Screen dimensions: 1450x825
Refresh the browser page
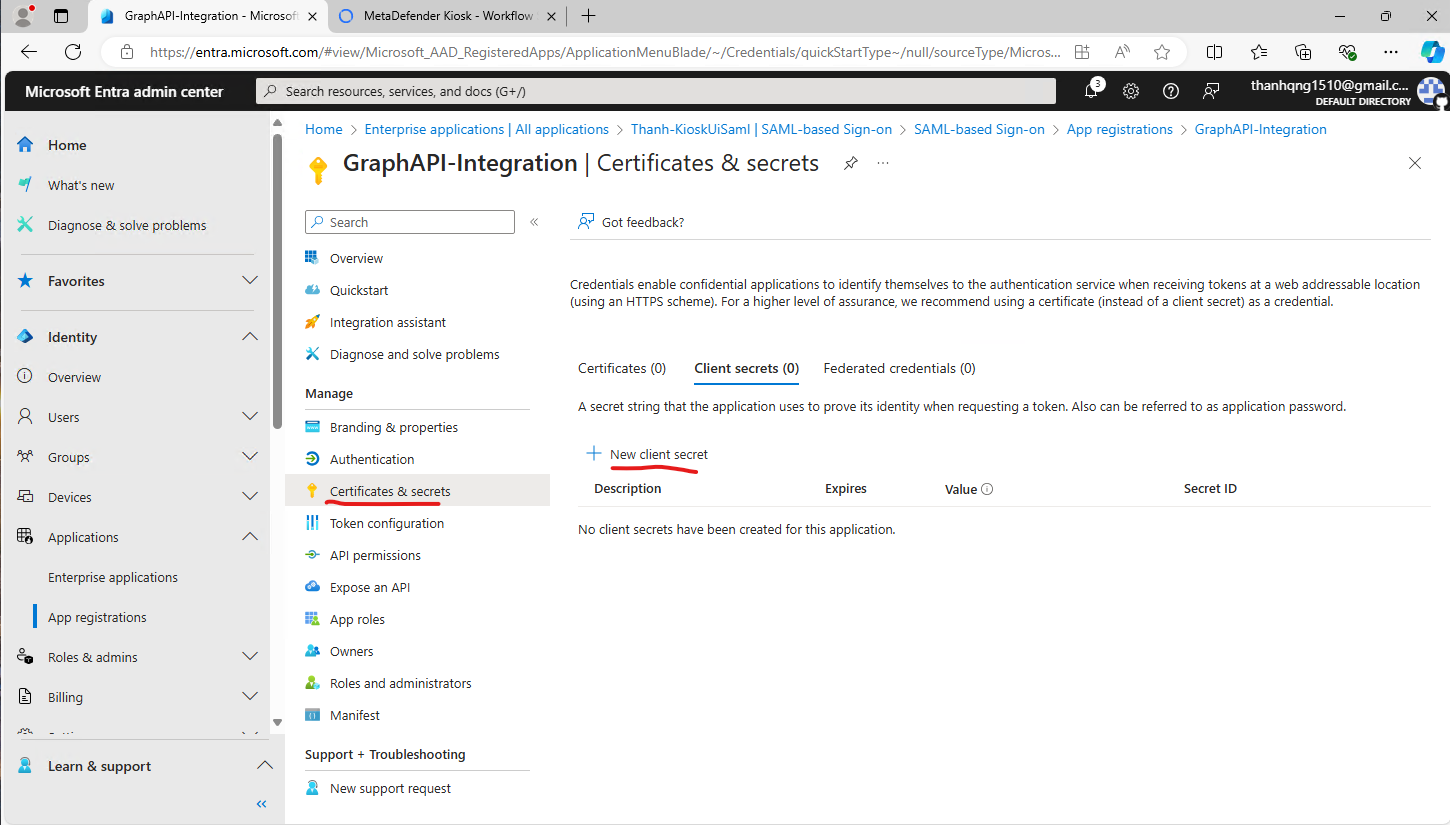click(73, 52)
